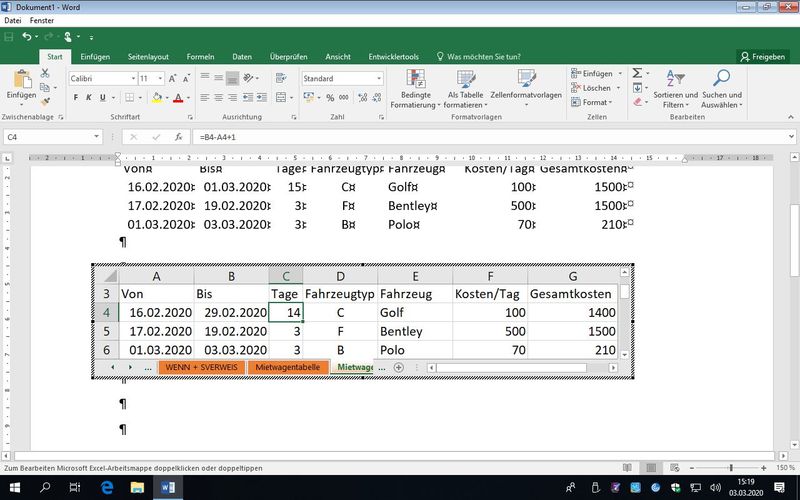Image resolution: width=800 pixels, height=500 pixels.
Task: Click the AutoSum sigma icon
Action: [x=636, y=74]
